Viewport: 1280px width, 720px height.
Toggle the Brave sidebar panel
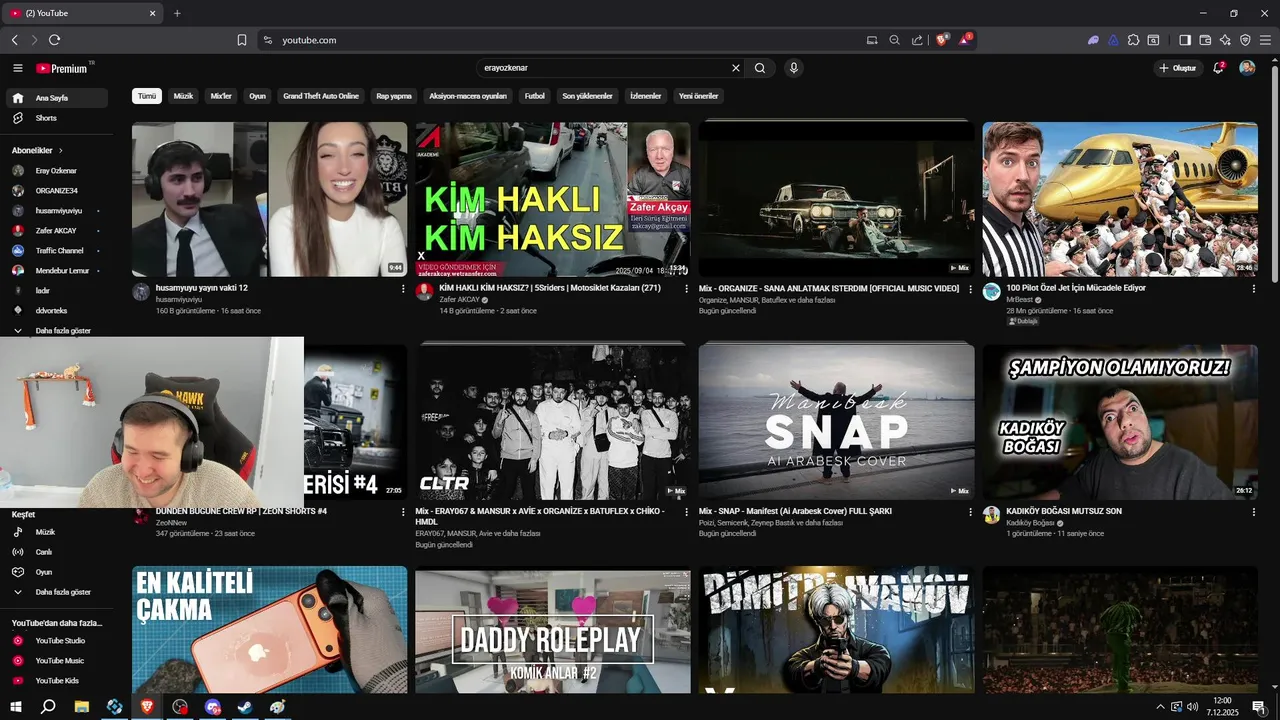pyautogui.click(x=1185, y=40)
